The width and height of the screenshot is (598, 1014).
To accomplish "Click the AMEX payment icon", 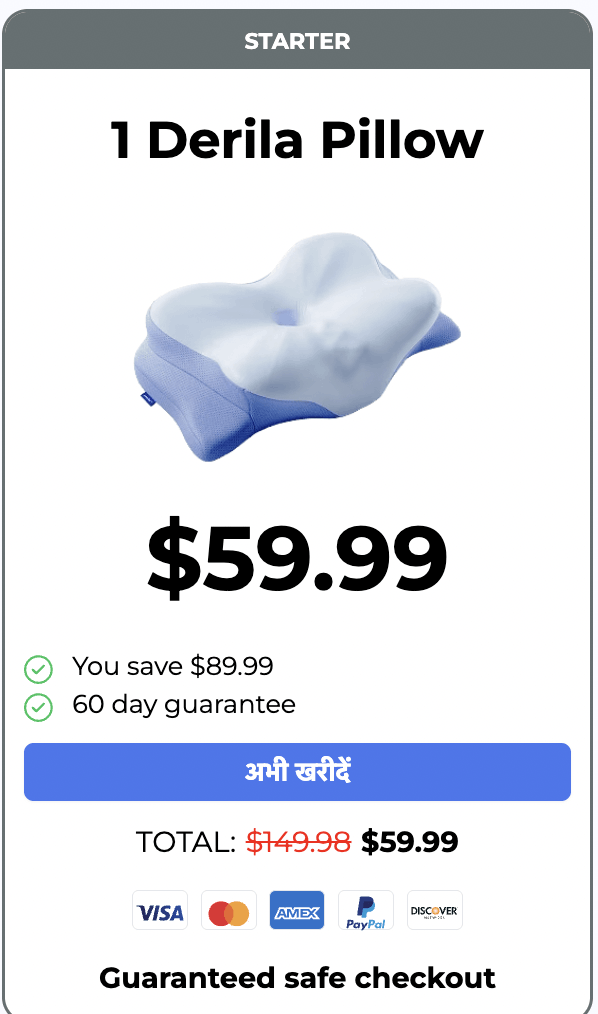I will (297, 910).
